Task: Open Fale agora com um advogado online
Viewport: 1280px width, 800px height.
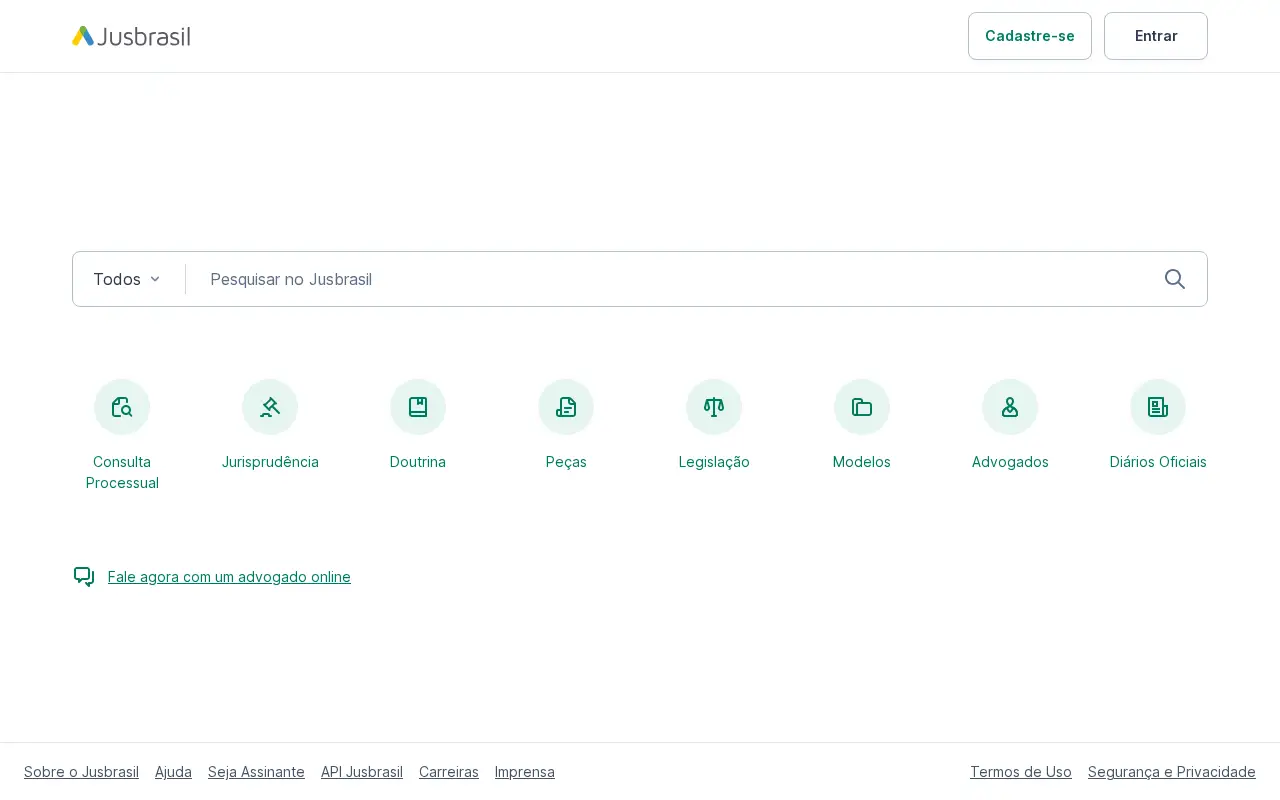Action: 229,577
